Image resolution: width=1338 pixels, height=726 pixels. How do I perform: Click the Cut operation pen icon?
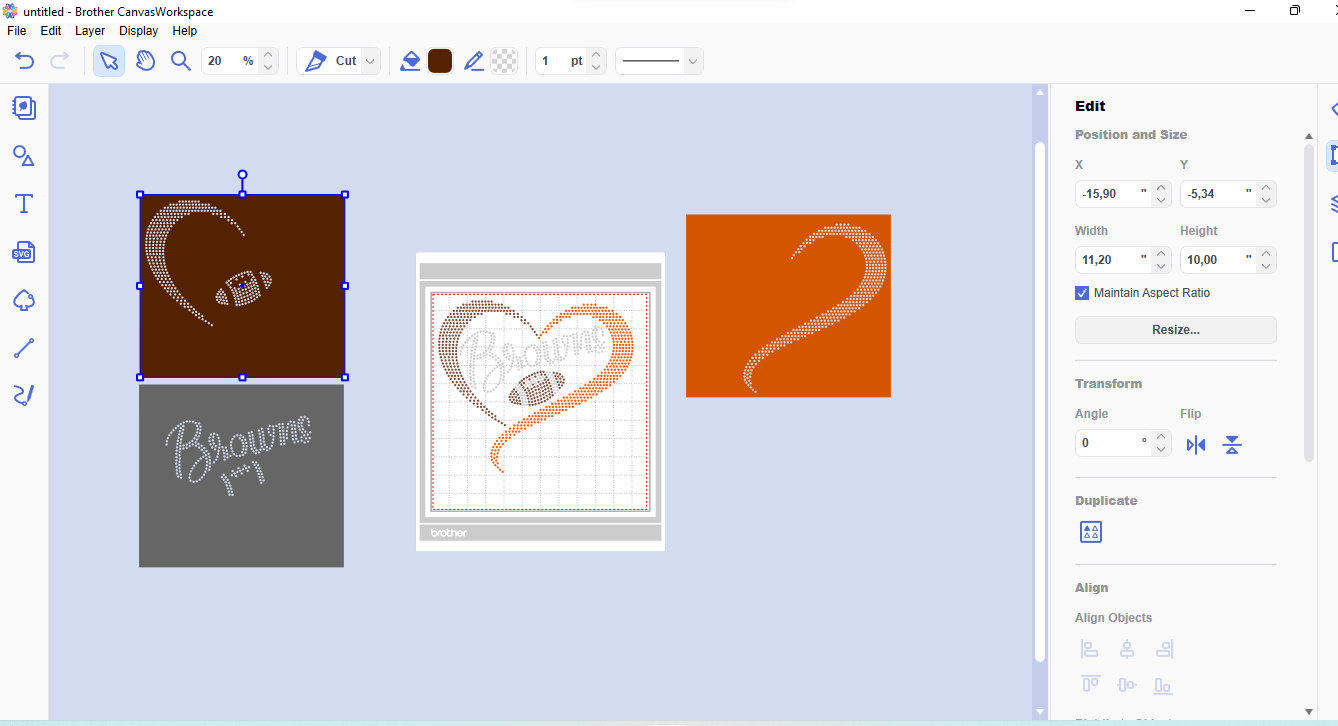coord(316,61)
